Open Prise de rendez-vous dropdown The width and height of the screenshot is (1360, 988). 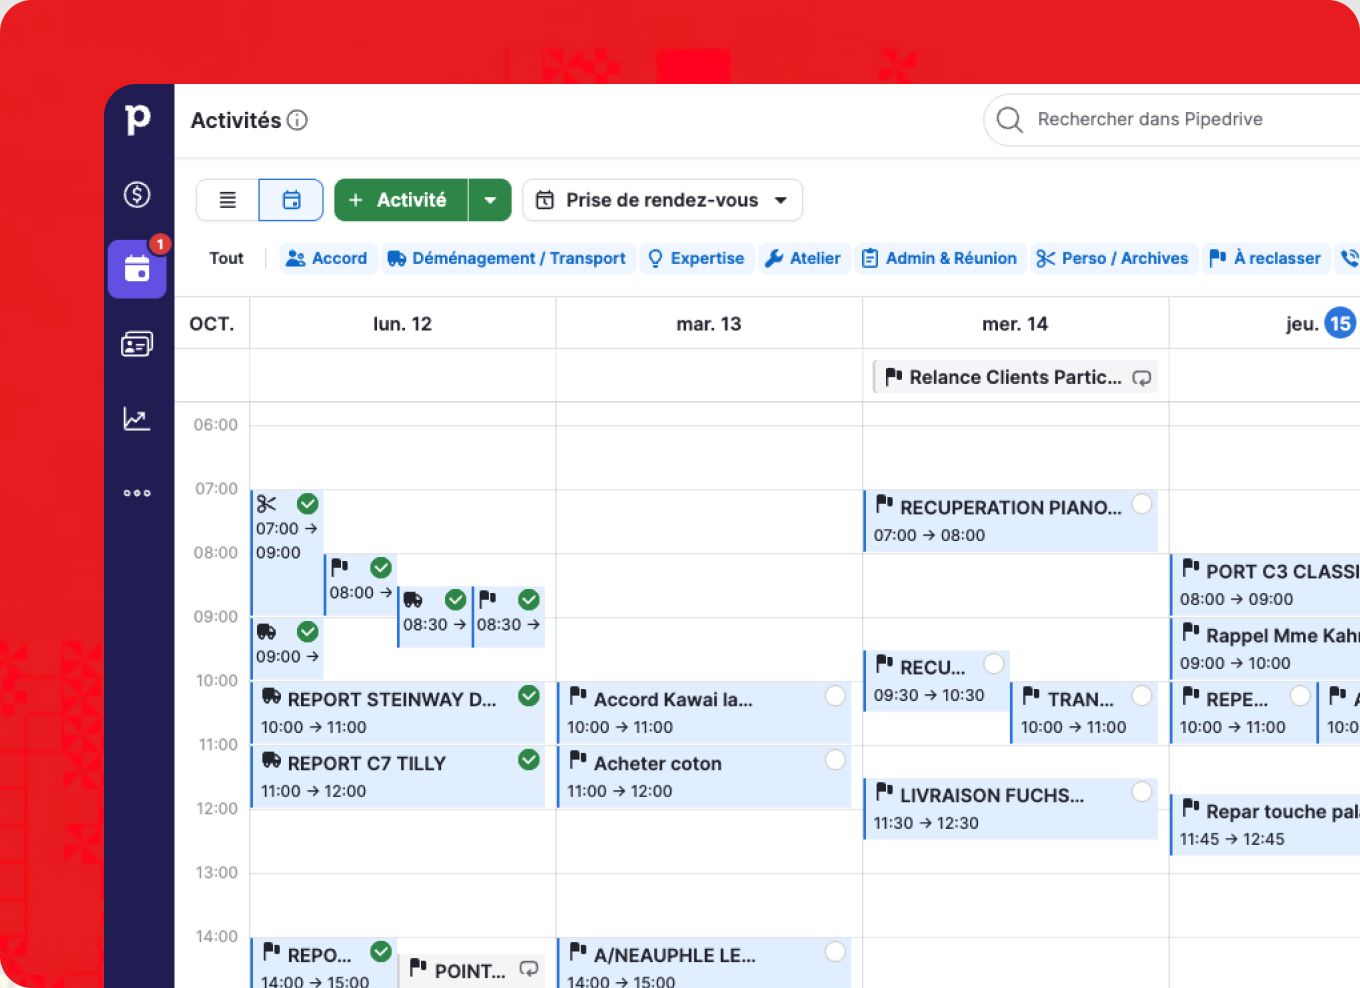662,200
